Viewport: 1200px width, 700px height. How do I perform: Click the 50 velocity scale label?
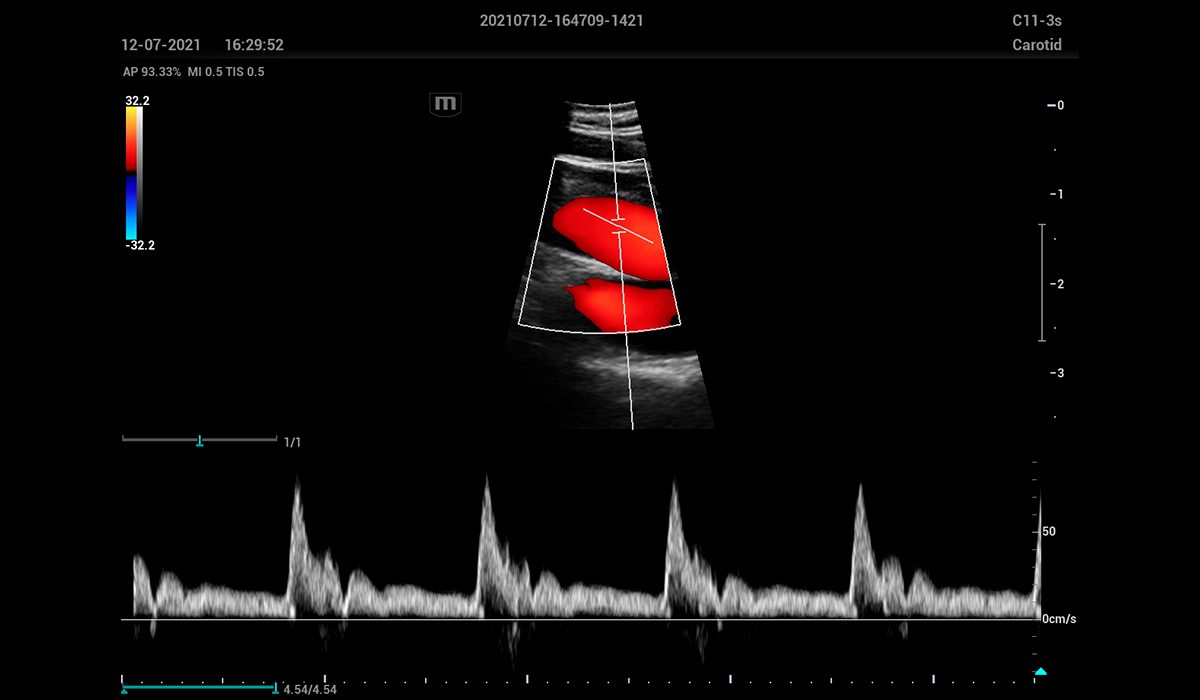(x=1049, y=531)
